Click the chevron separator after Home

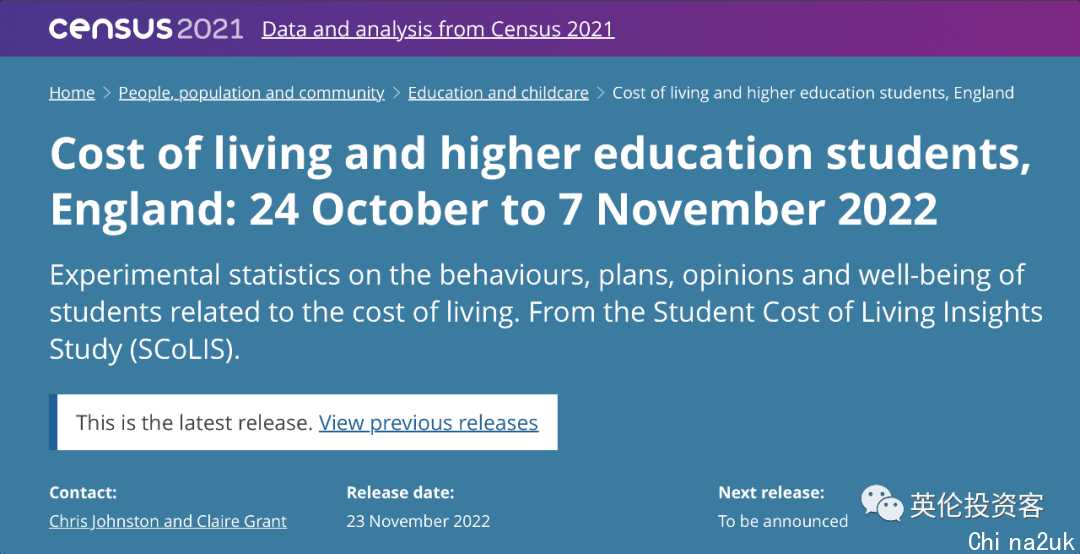pyautogui.click(x=107, y=93)
